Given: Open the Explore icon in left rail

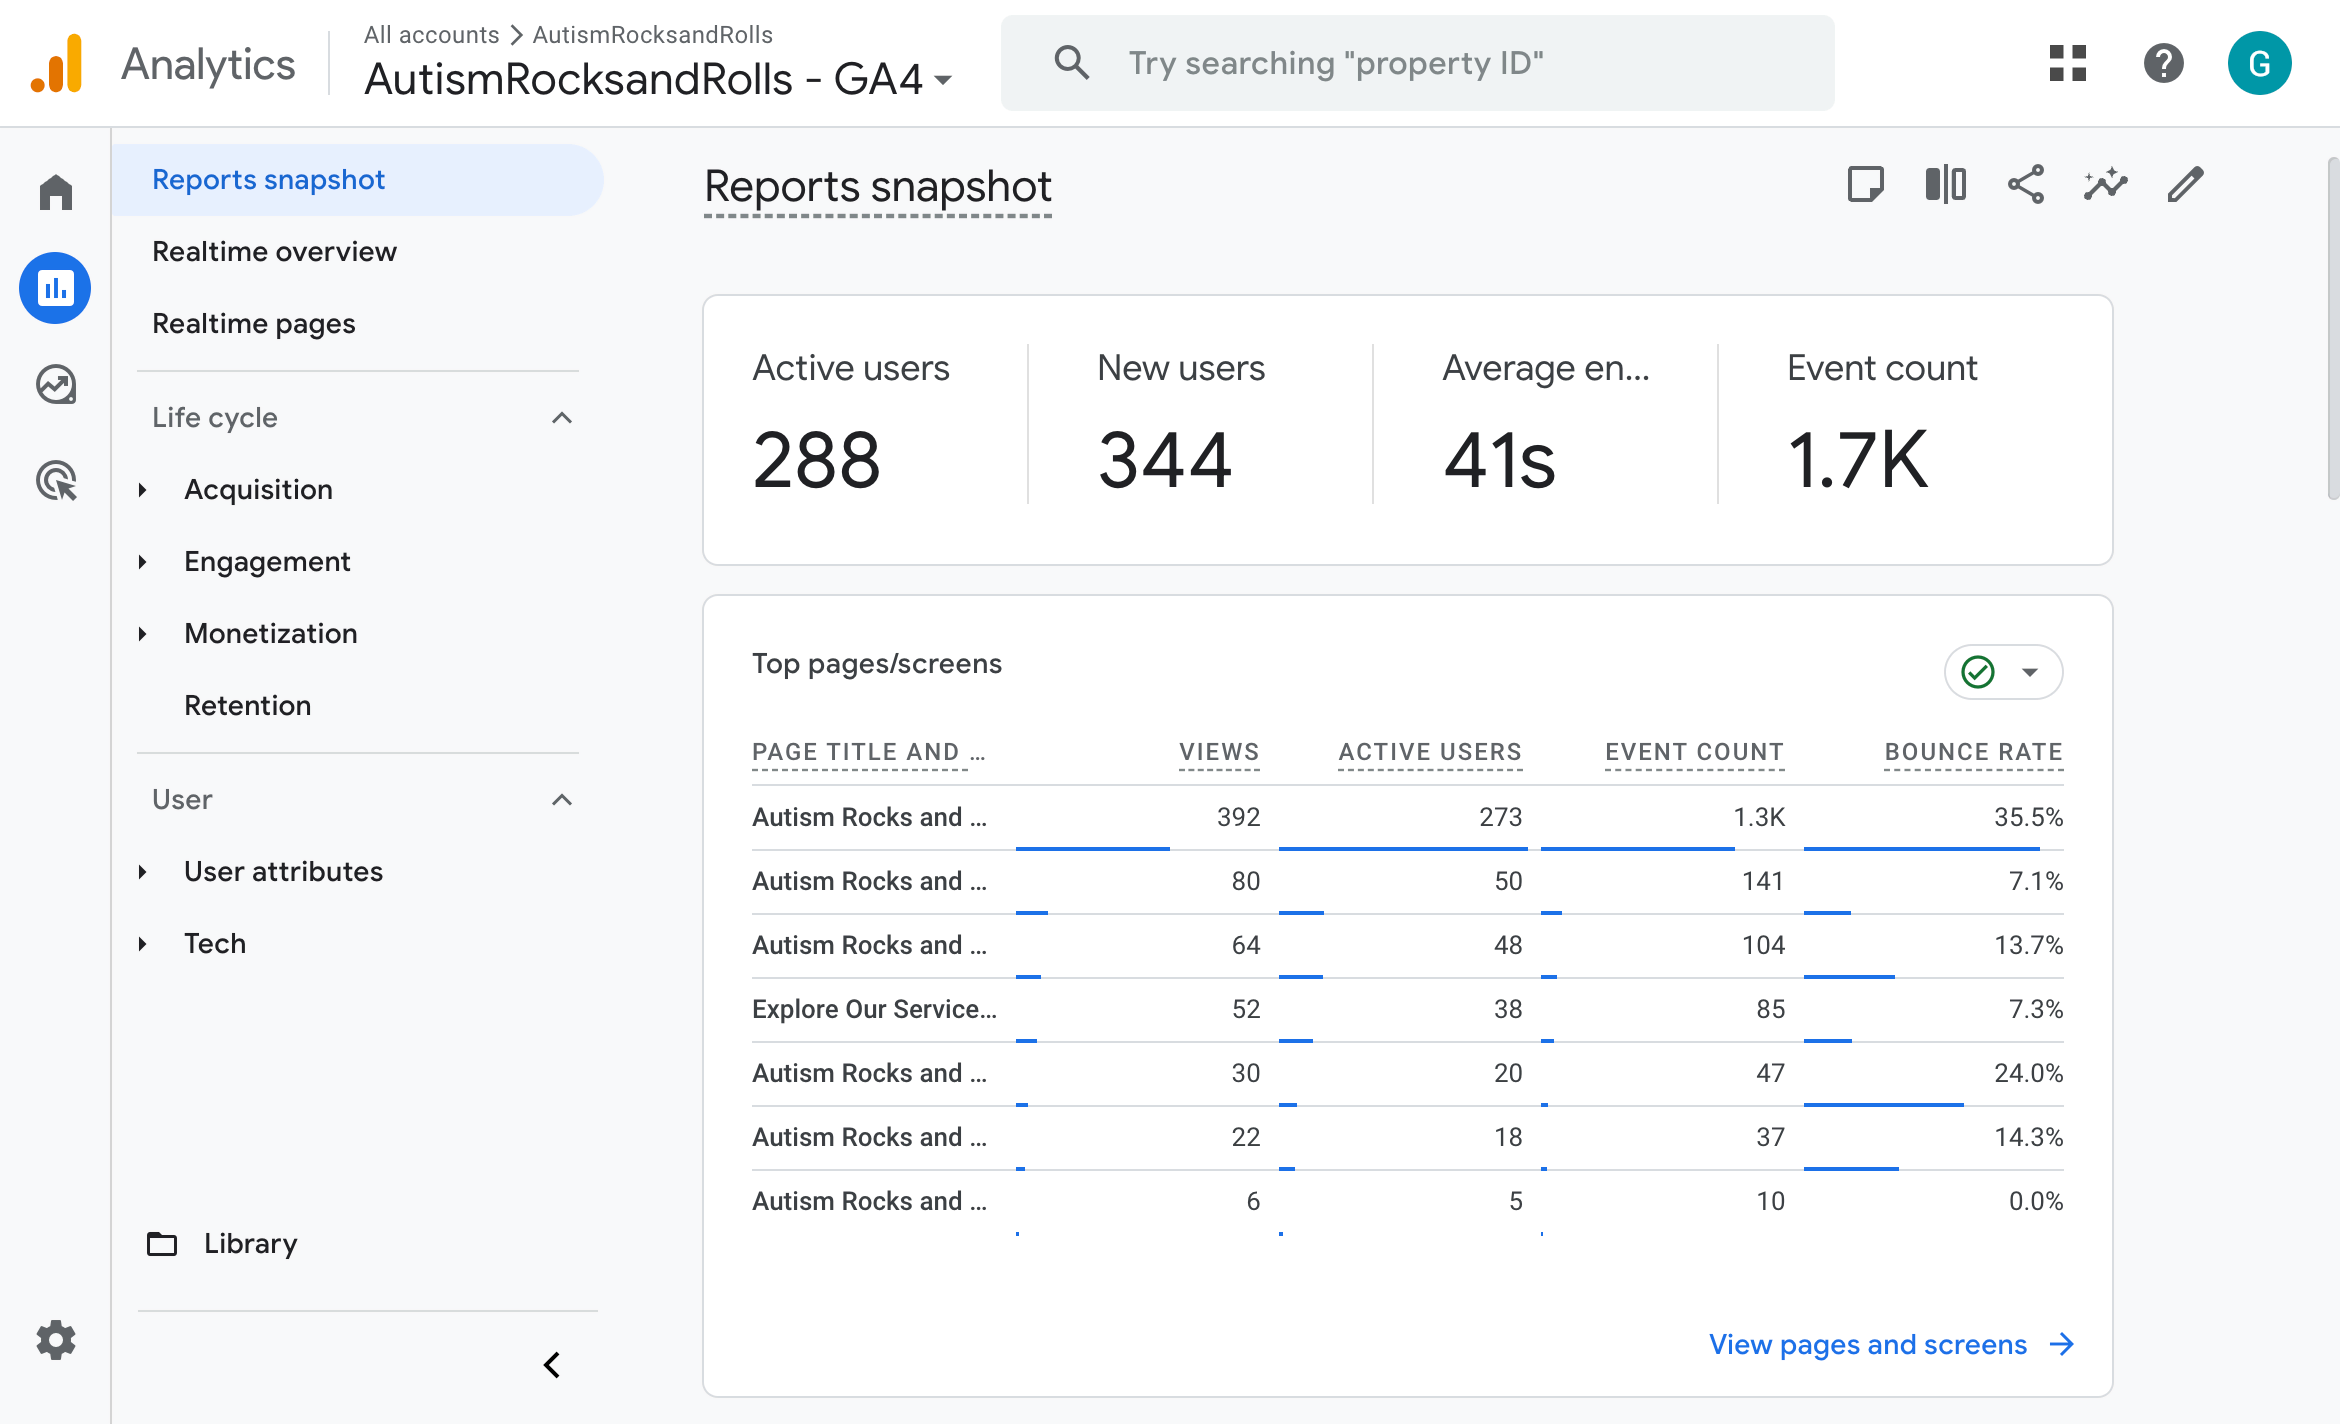Looking at the screenshot, I should (x=56, y=385).
